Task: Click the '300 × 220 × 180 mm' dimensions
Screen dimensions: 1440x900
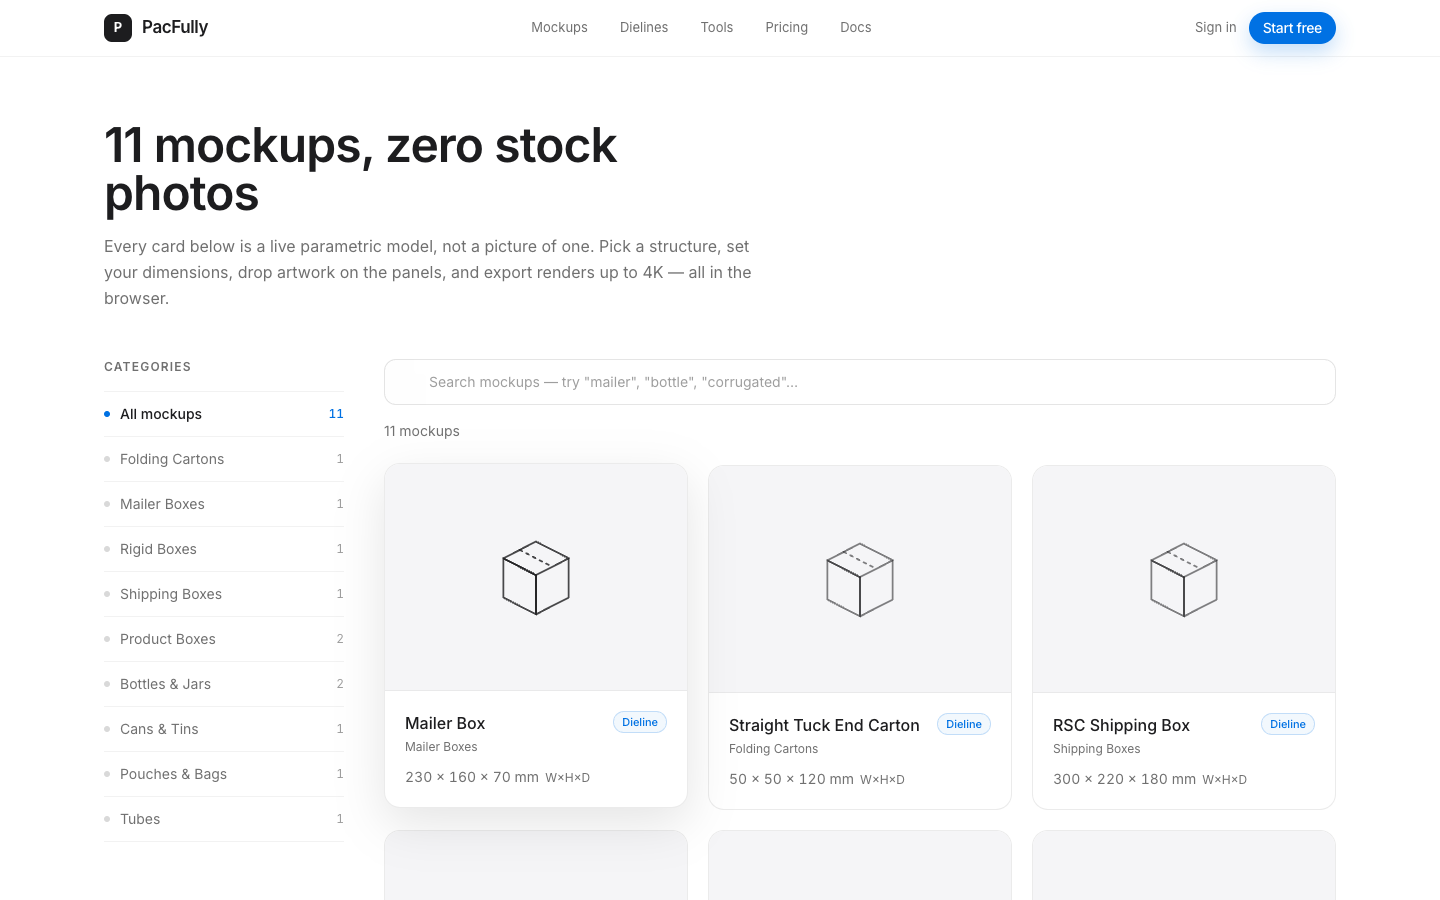Action: tap(1124, 779)
